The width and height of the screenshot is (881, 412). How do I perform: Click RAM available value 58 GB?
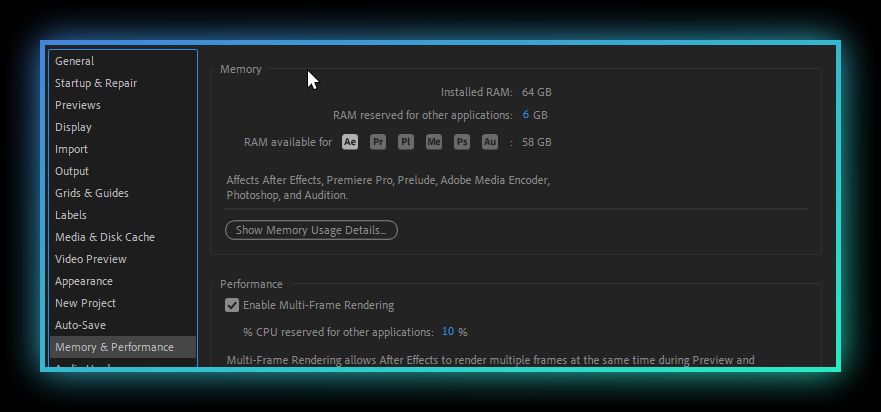coord(537,142)
